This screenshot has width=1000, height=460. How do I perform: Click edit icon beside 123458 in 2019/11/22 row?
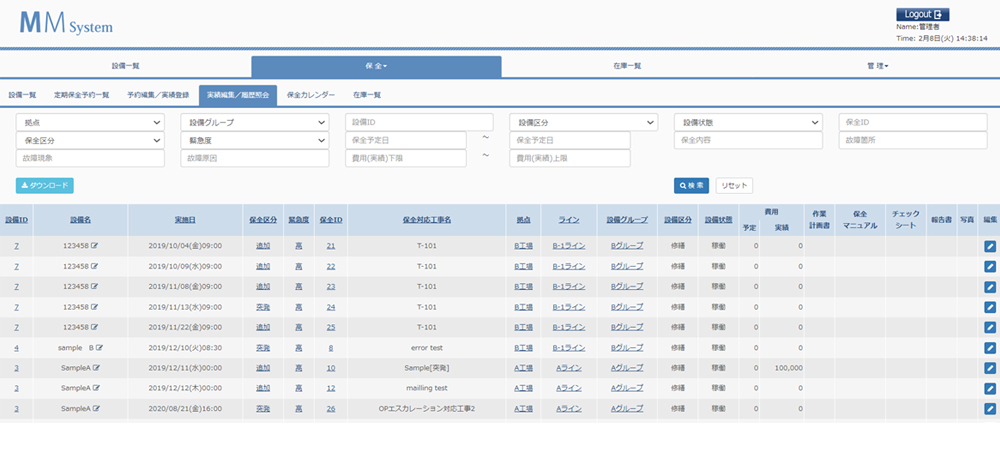95,327
